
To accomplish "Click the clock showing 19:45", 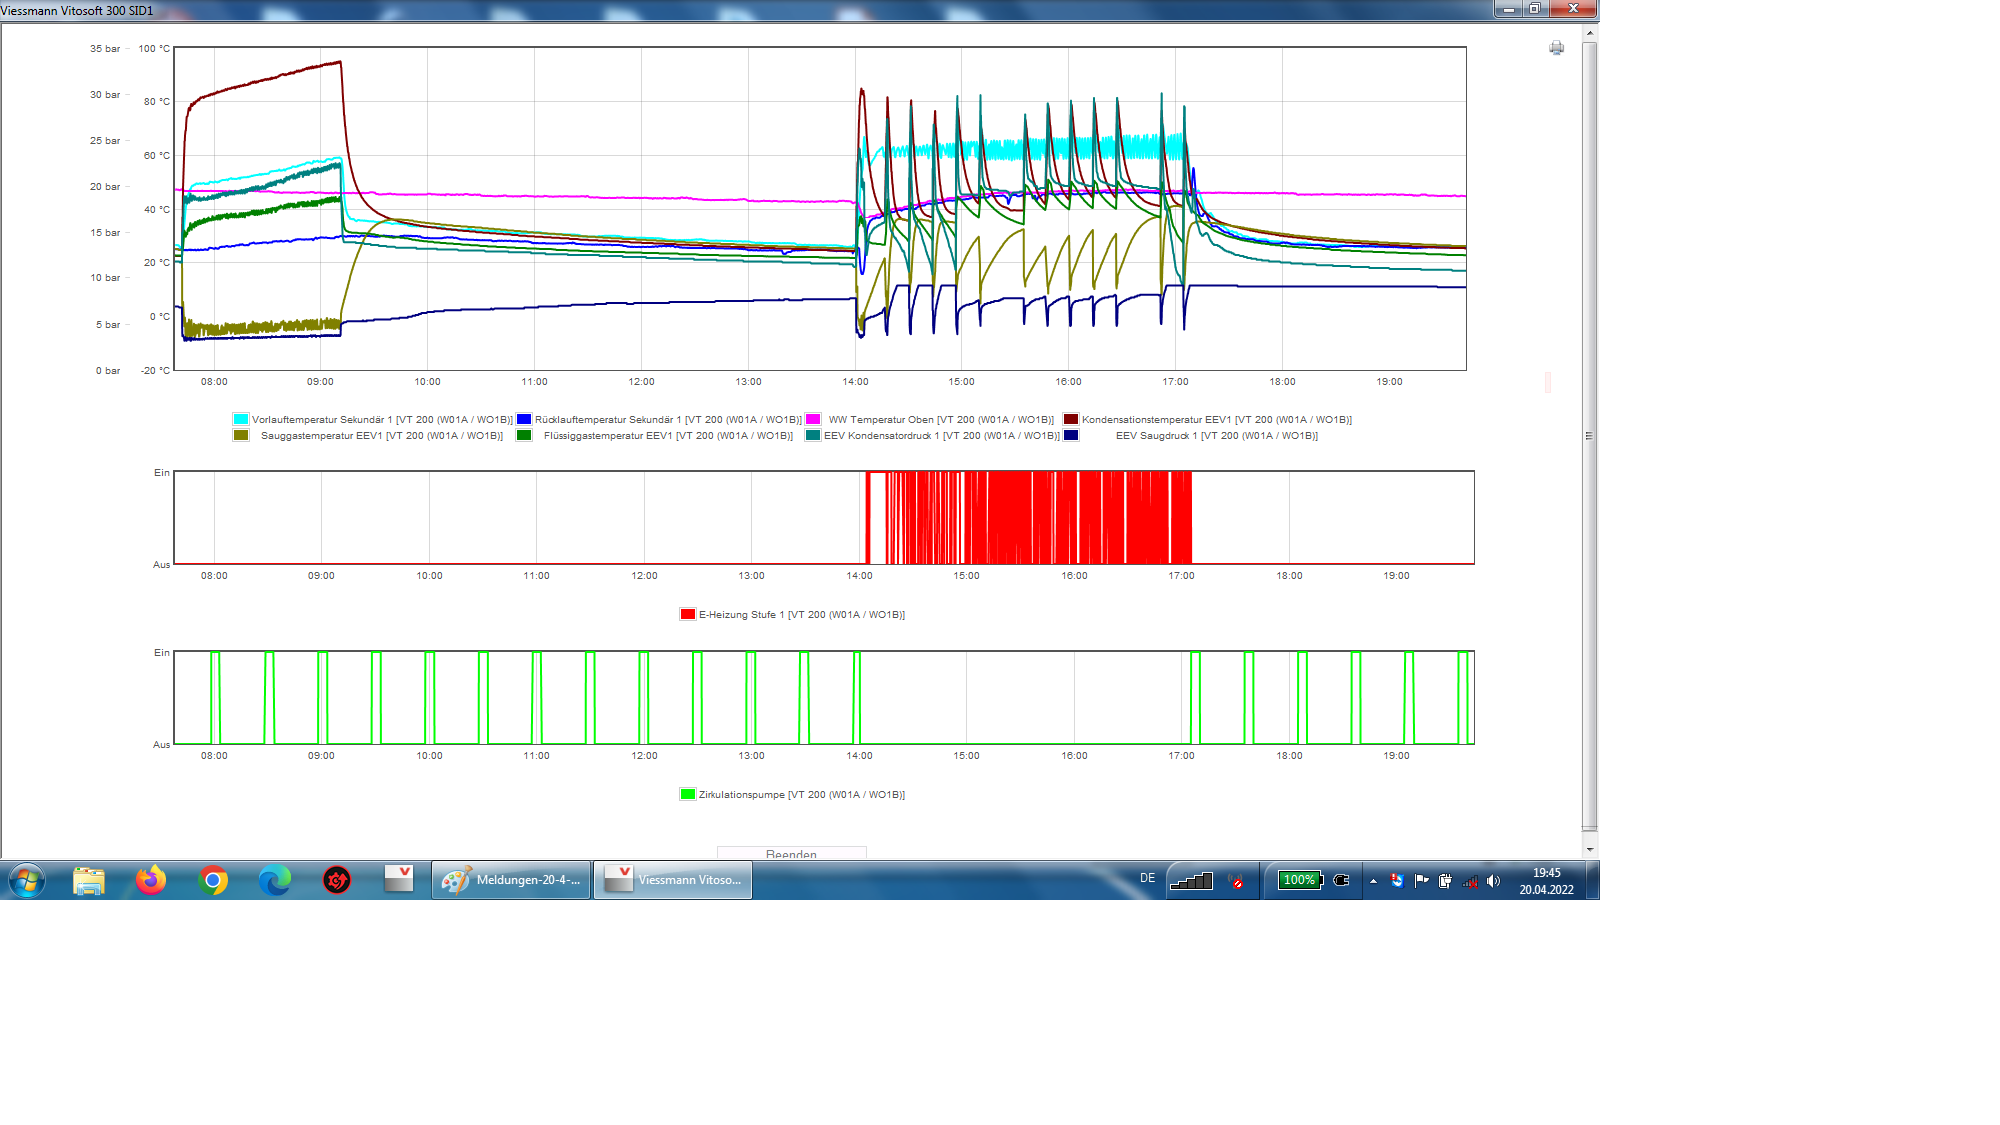I will click(1546, 881).
